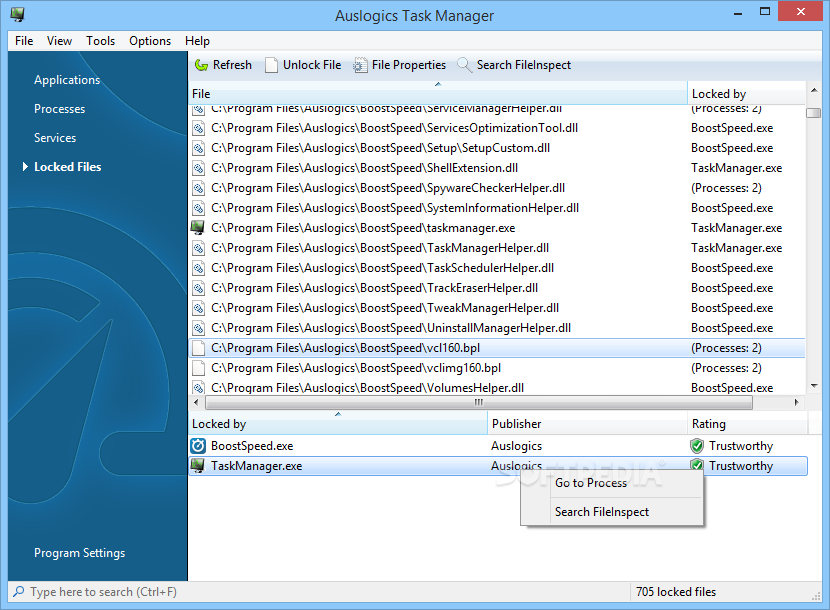Viewport: 830px width, 610px height.
Task: Click the UninstallManagerHelper.dll file icon
Action: coord(199,328)
